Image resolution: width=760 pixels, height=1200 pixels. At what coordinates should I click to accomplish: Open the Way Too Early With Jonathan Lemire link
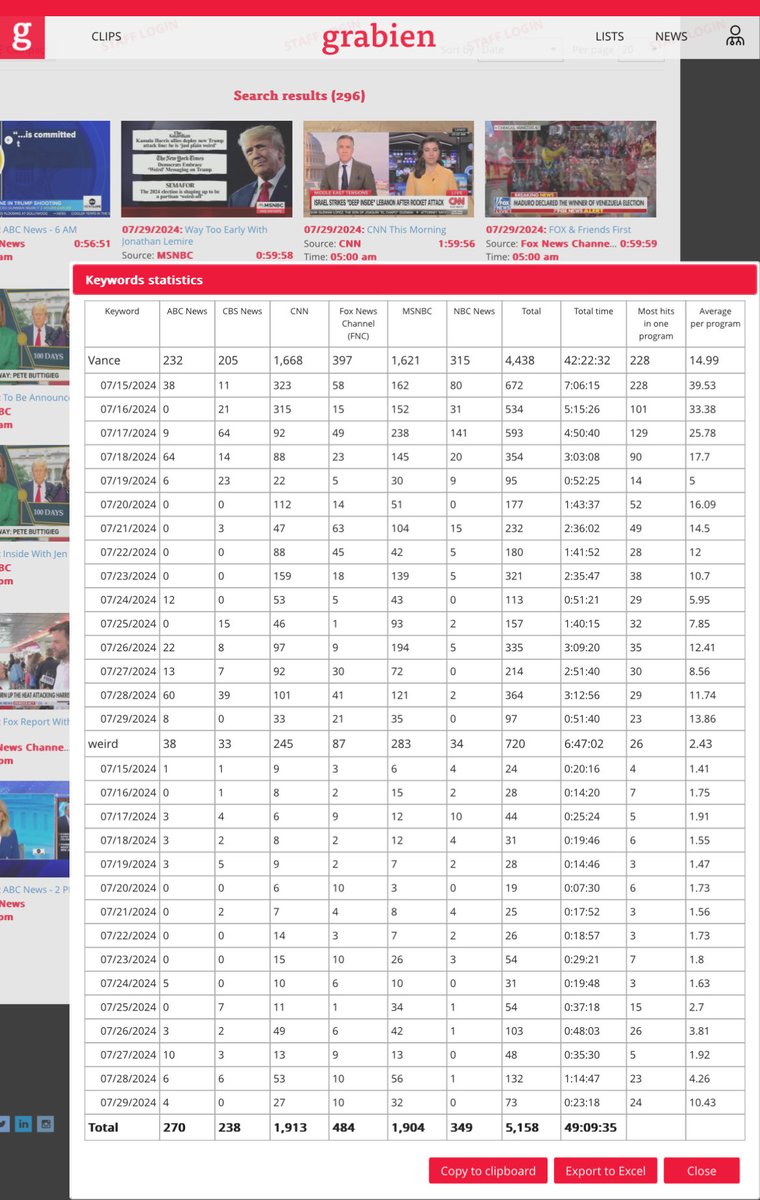point(194,236)
